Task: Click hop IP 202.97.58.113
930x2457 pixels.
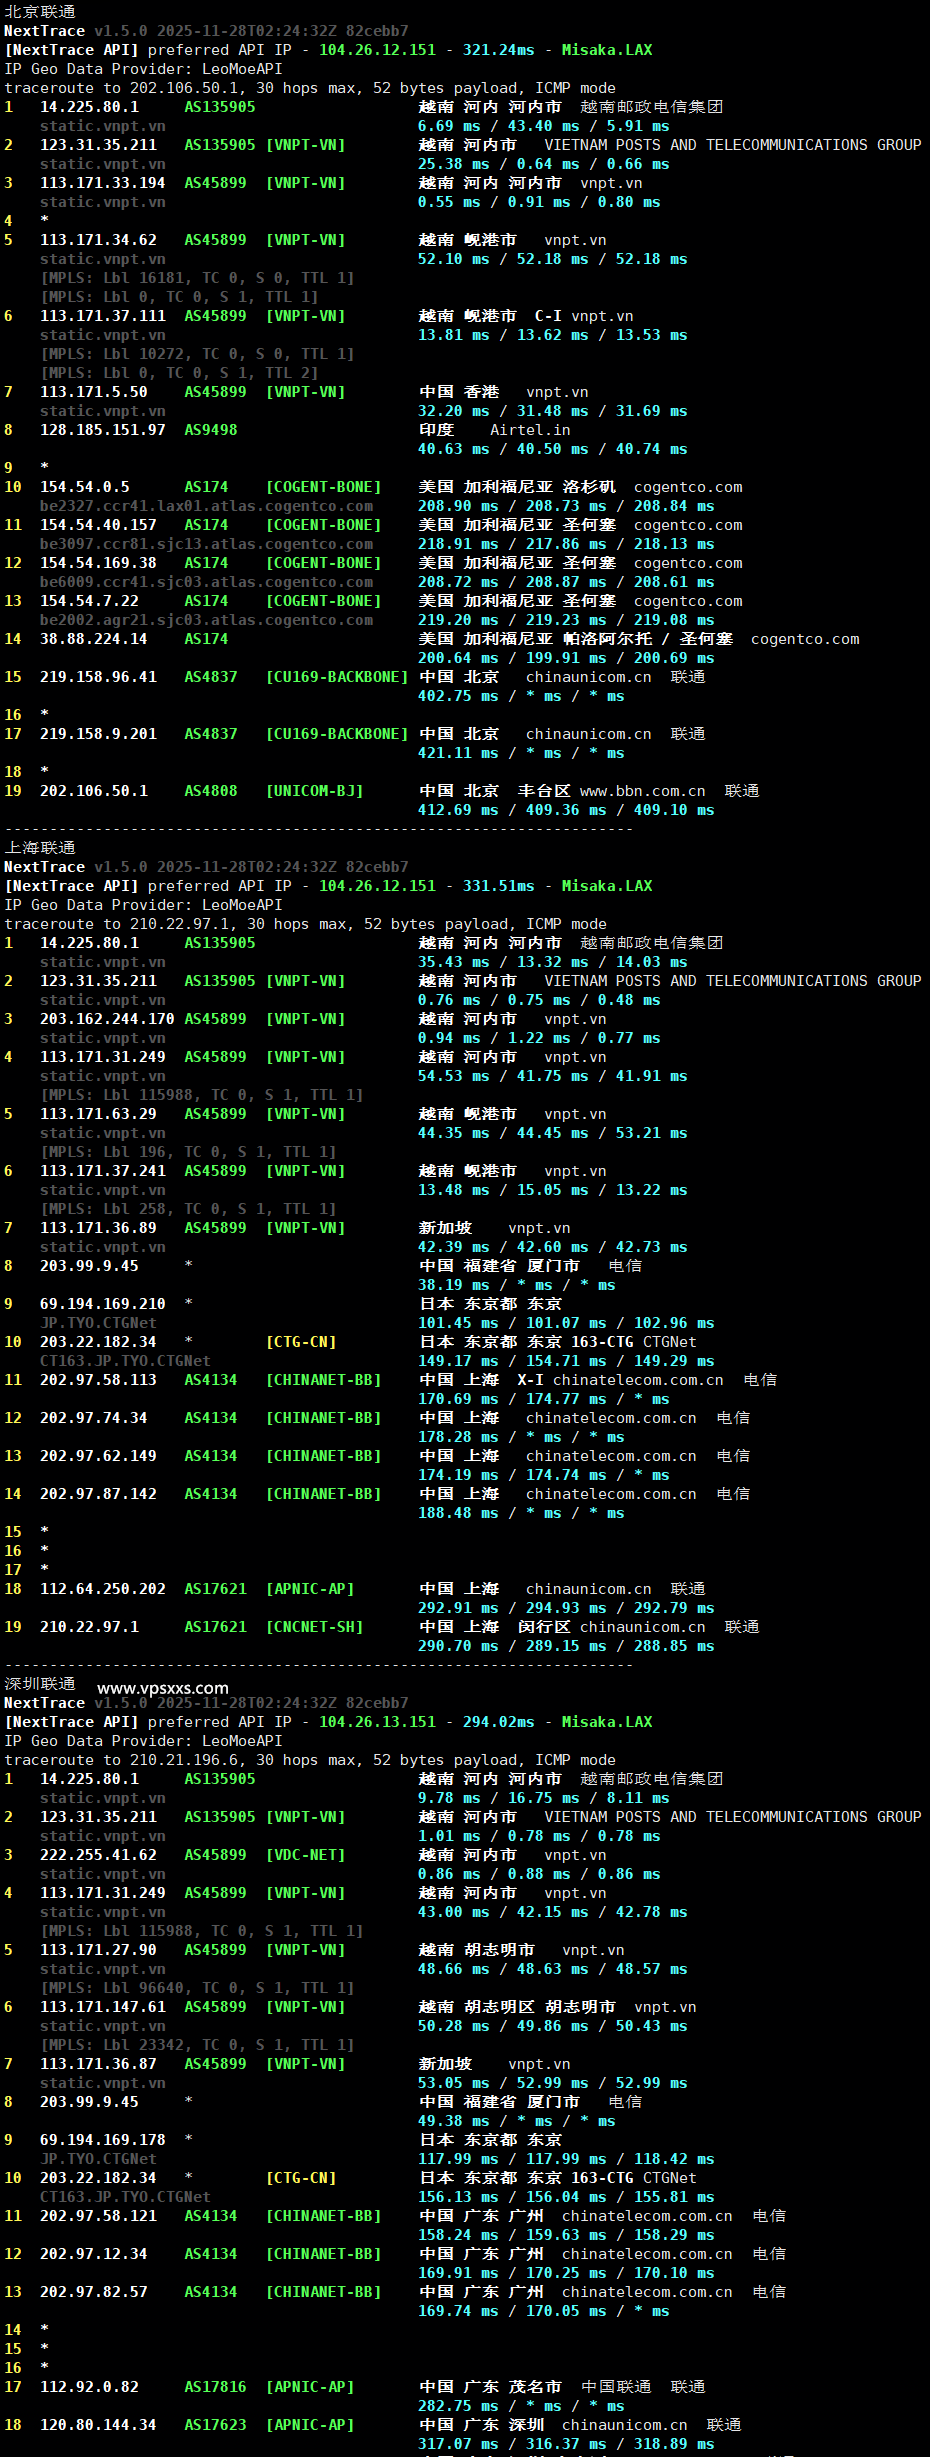Action: tap(98, 1380)
